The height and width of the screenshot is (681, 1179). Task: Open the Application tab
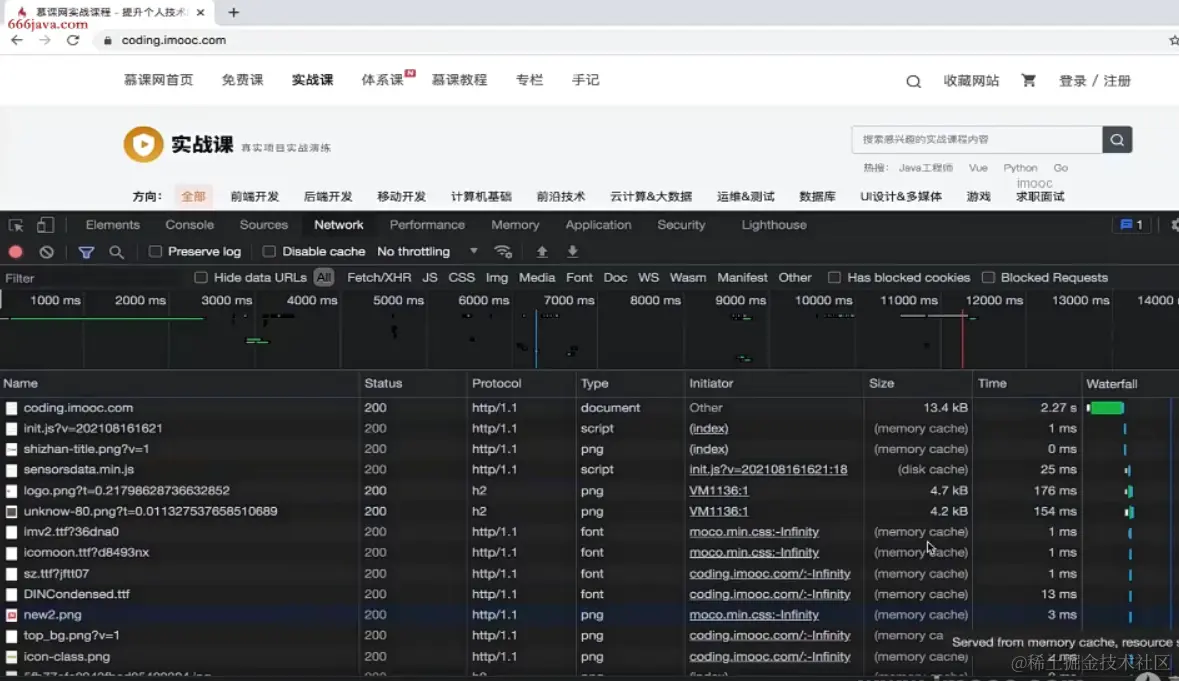pos(599,225)
